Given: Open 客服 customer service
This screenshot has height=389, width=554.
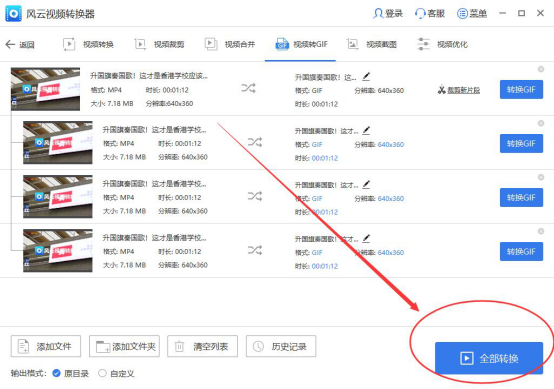Looking at the screenshot, I should pos(430,14).
